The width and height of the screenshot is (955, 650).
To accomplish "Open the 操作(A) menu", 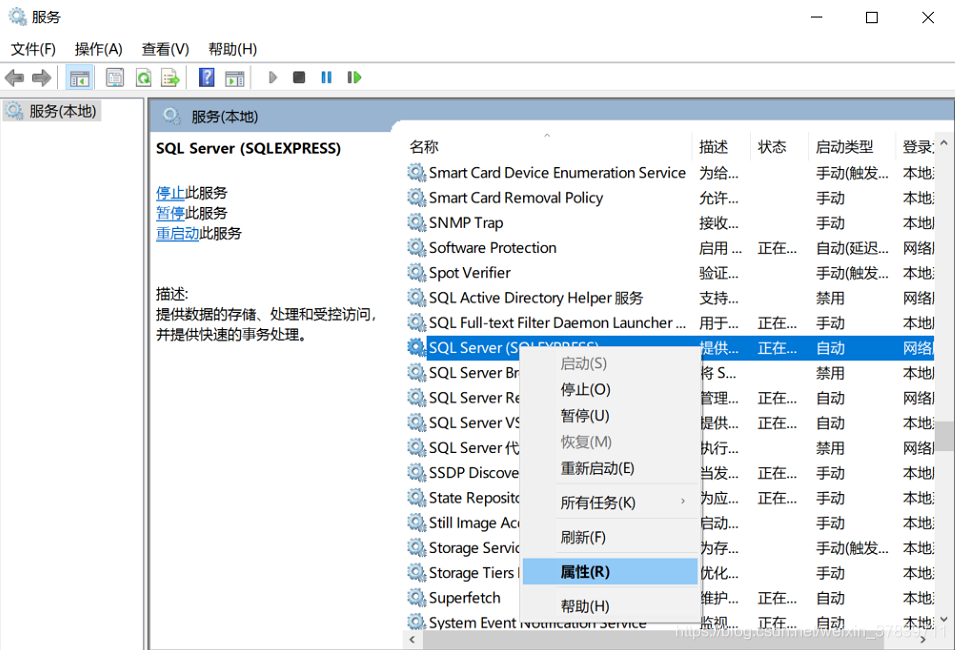I will point(99,49).
